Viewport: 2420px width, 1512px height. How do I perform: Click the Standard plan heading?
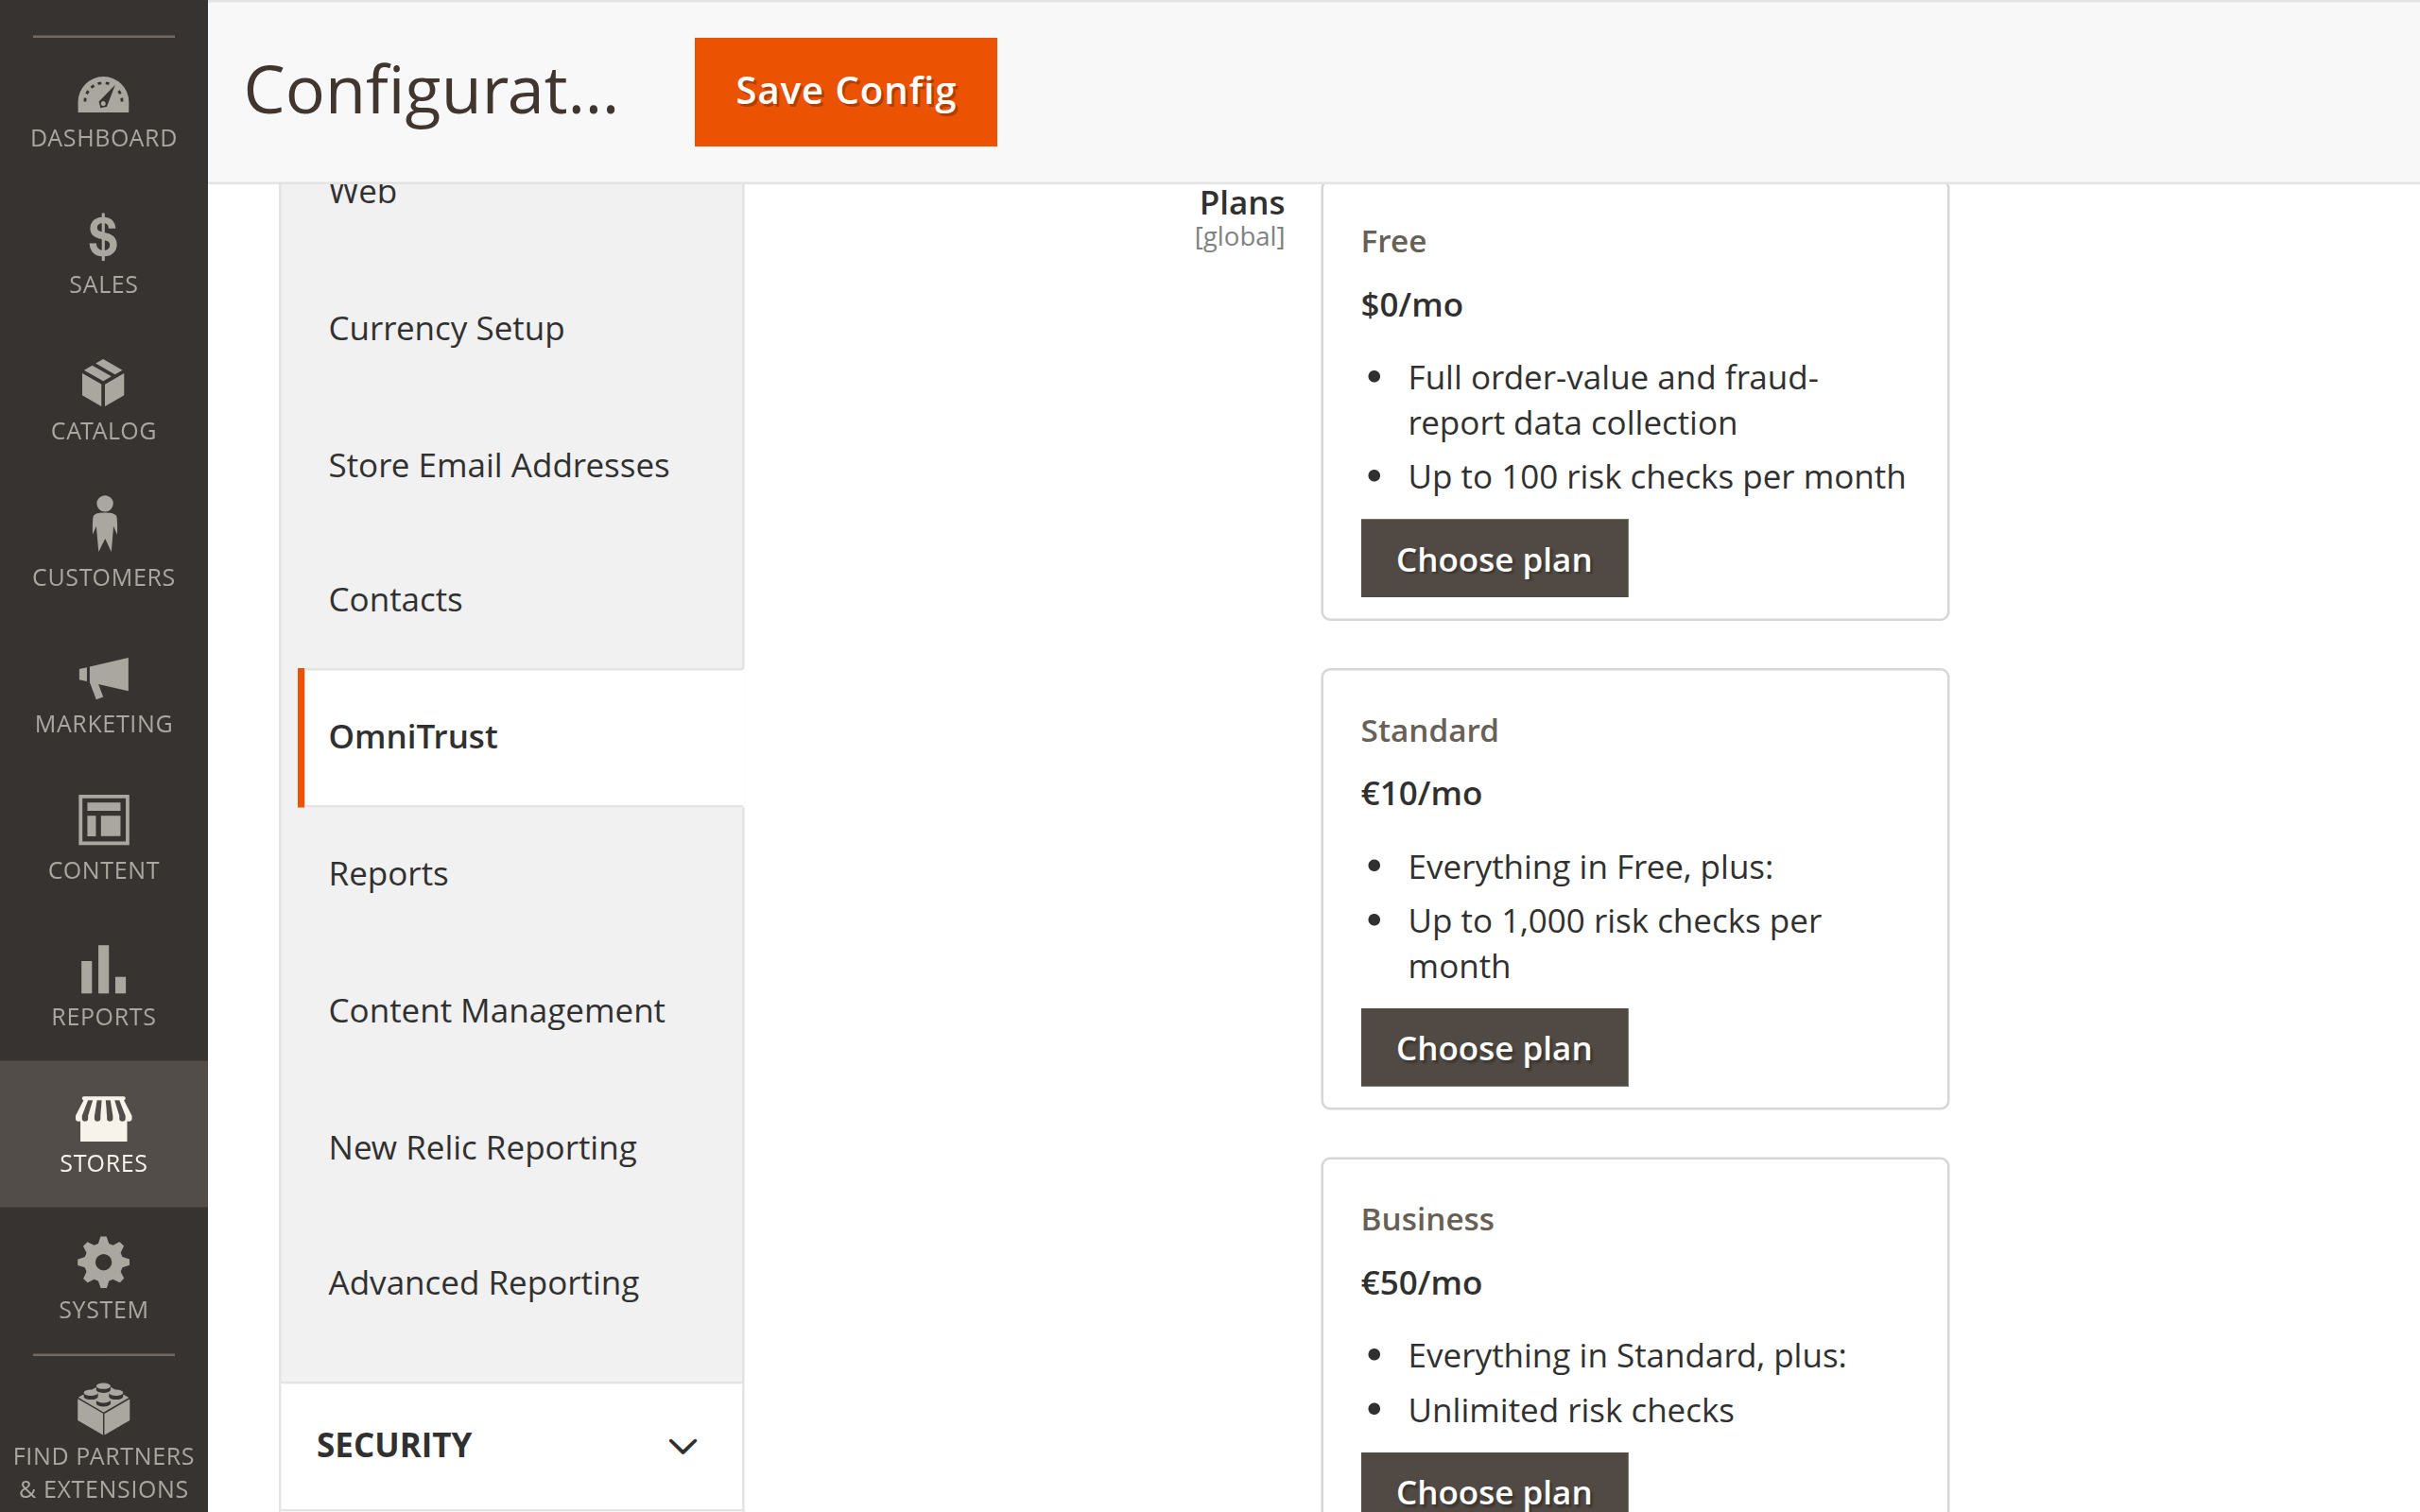click(1429, 731)
